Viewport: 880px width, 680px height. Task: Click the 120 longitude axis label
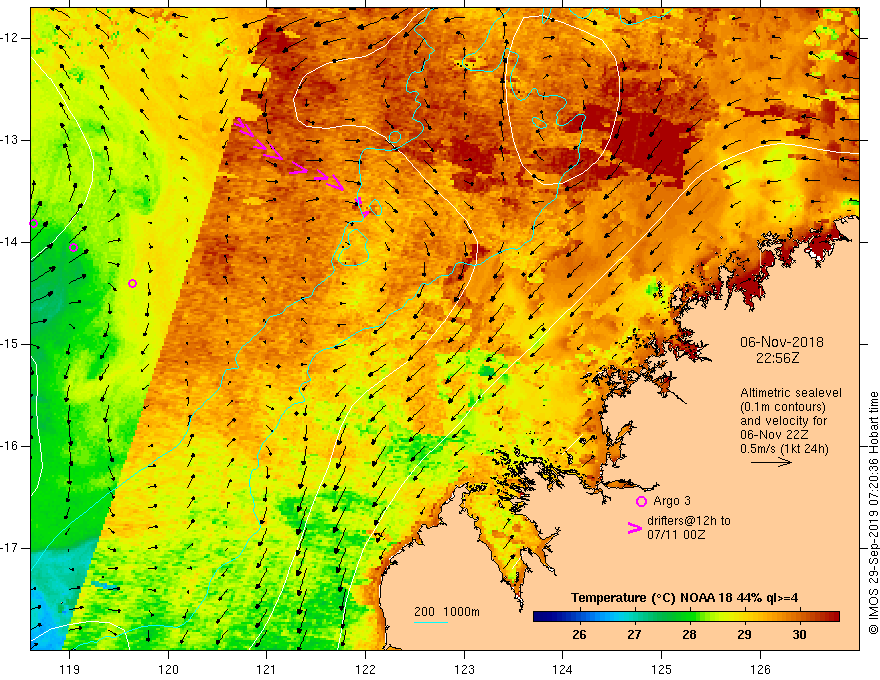click(168, 669)
